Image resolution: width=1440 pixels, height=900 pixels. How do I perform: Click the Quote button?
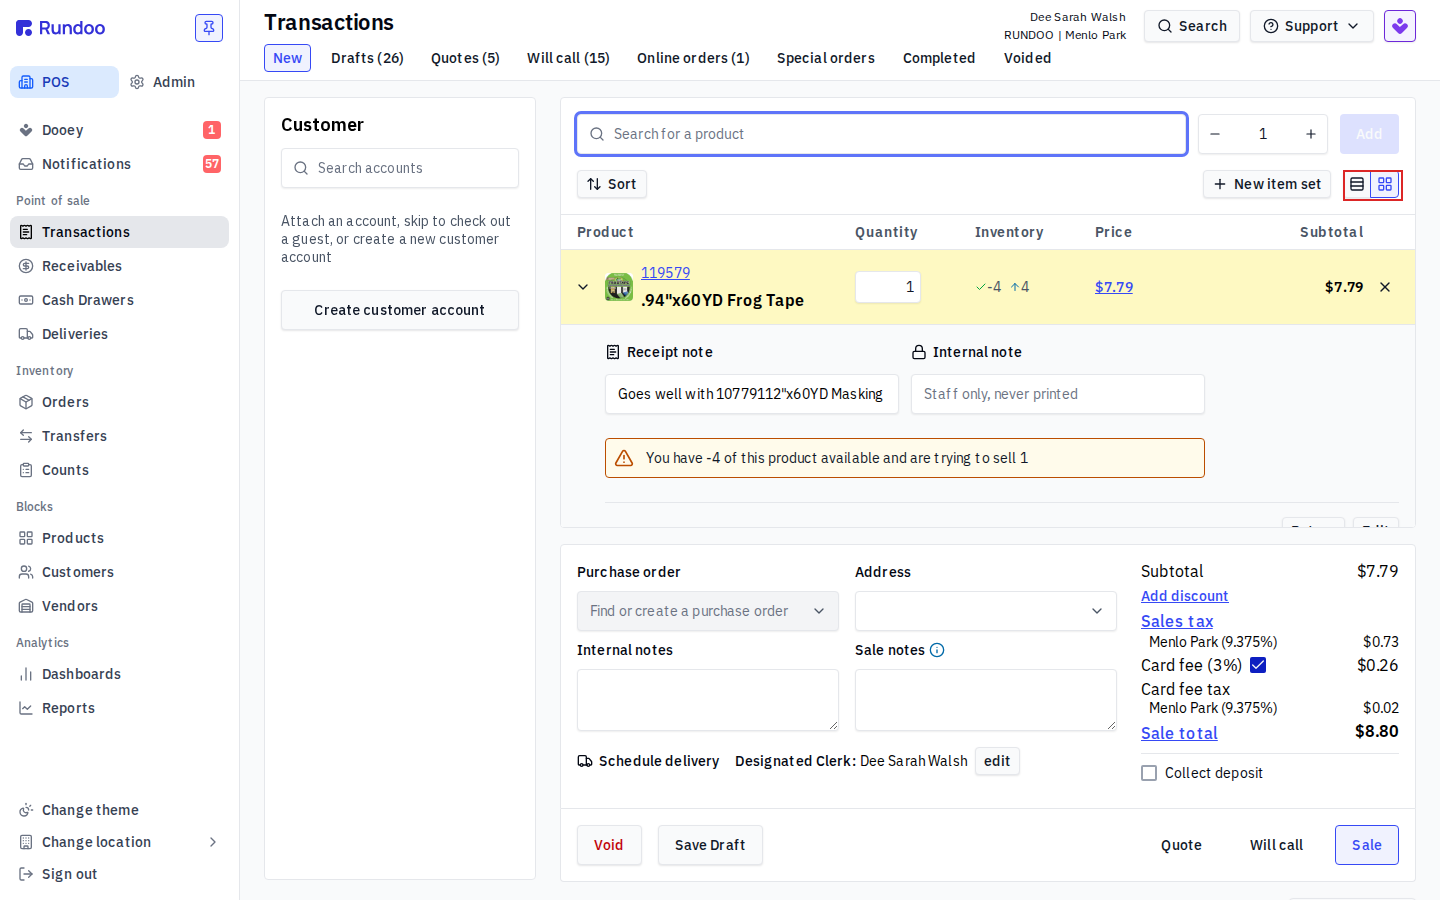[x=1181, y=845]
